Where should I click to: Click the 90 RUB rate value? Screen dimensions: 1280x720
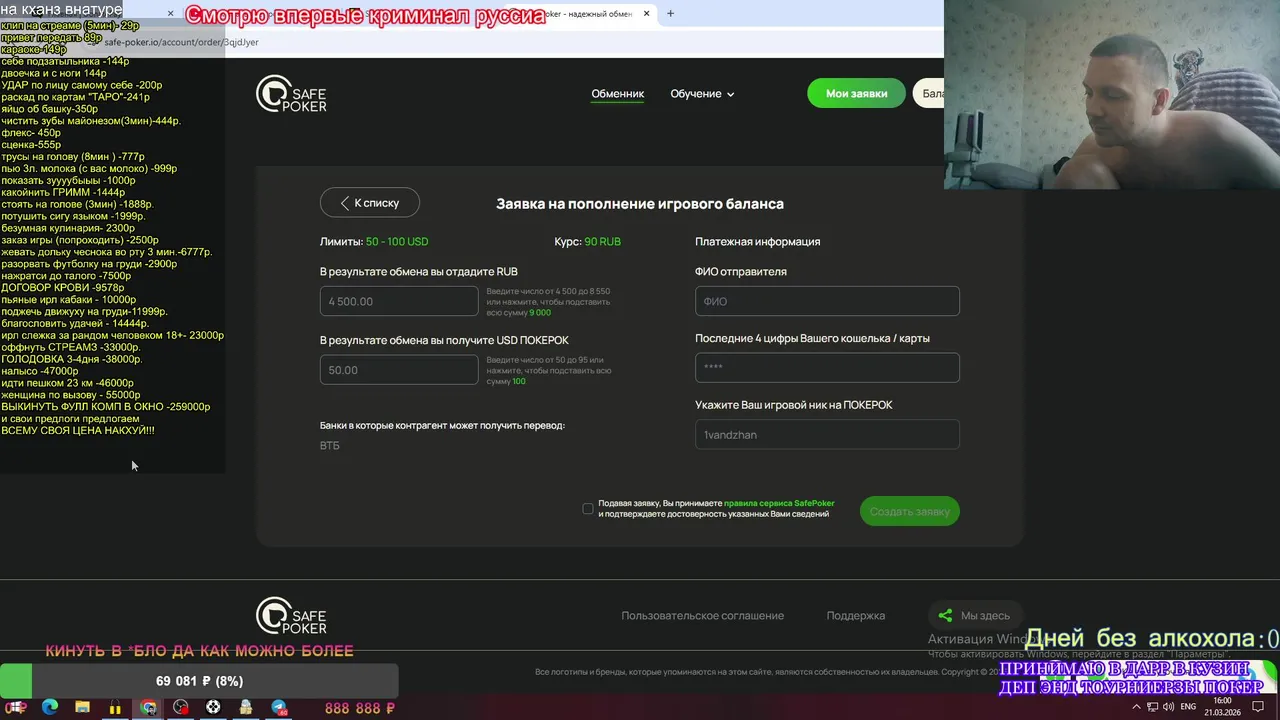[x=602, y=242]
